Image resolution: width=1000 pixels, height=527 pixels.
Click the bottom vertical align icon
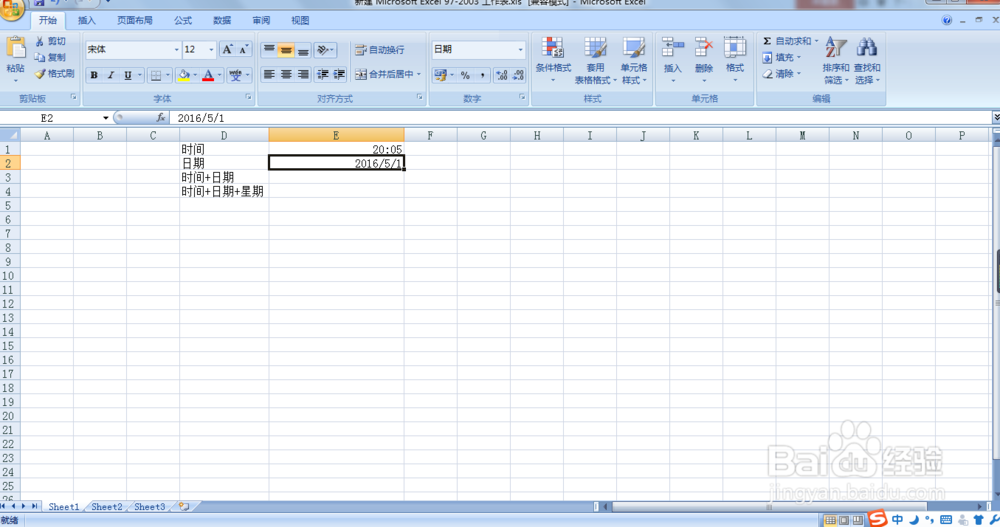(303, 50)
